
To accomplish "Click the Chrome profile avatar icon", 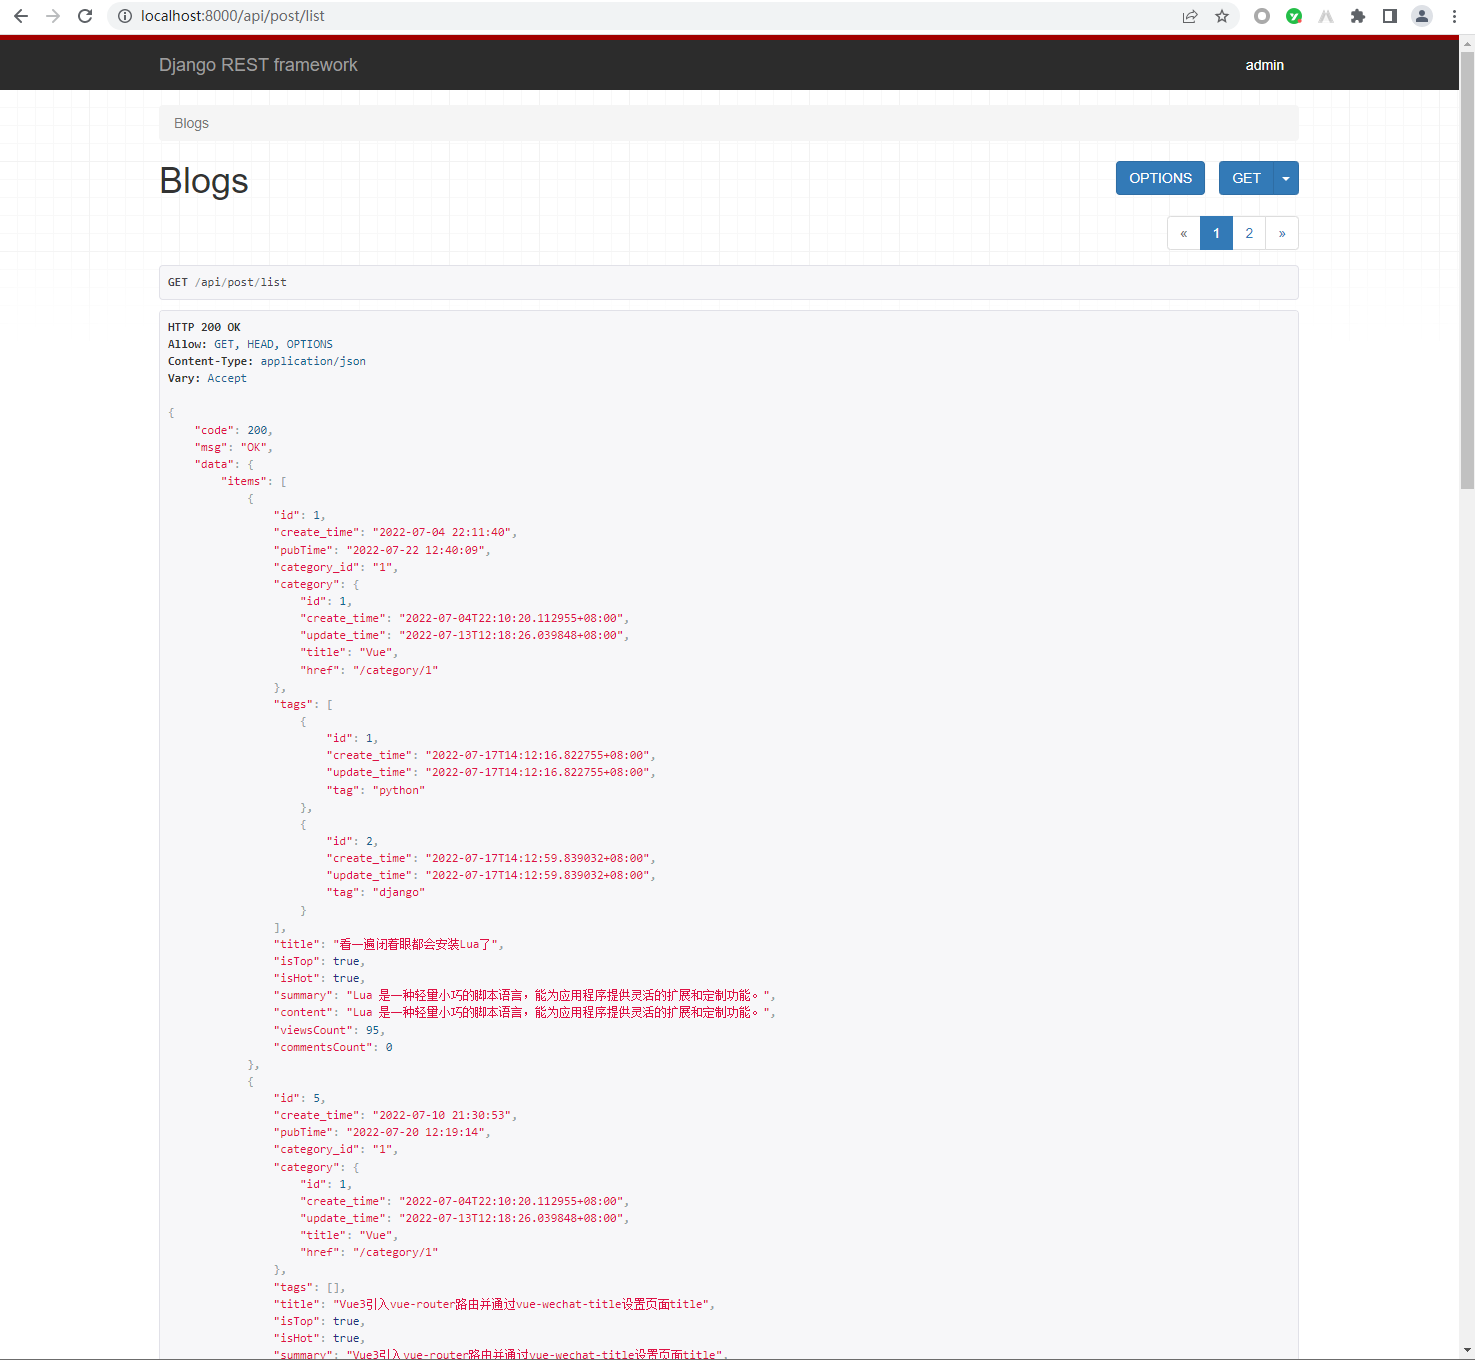I will [x=1421, y=16].
